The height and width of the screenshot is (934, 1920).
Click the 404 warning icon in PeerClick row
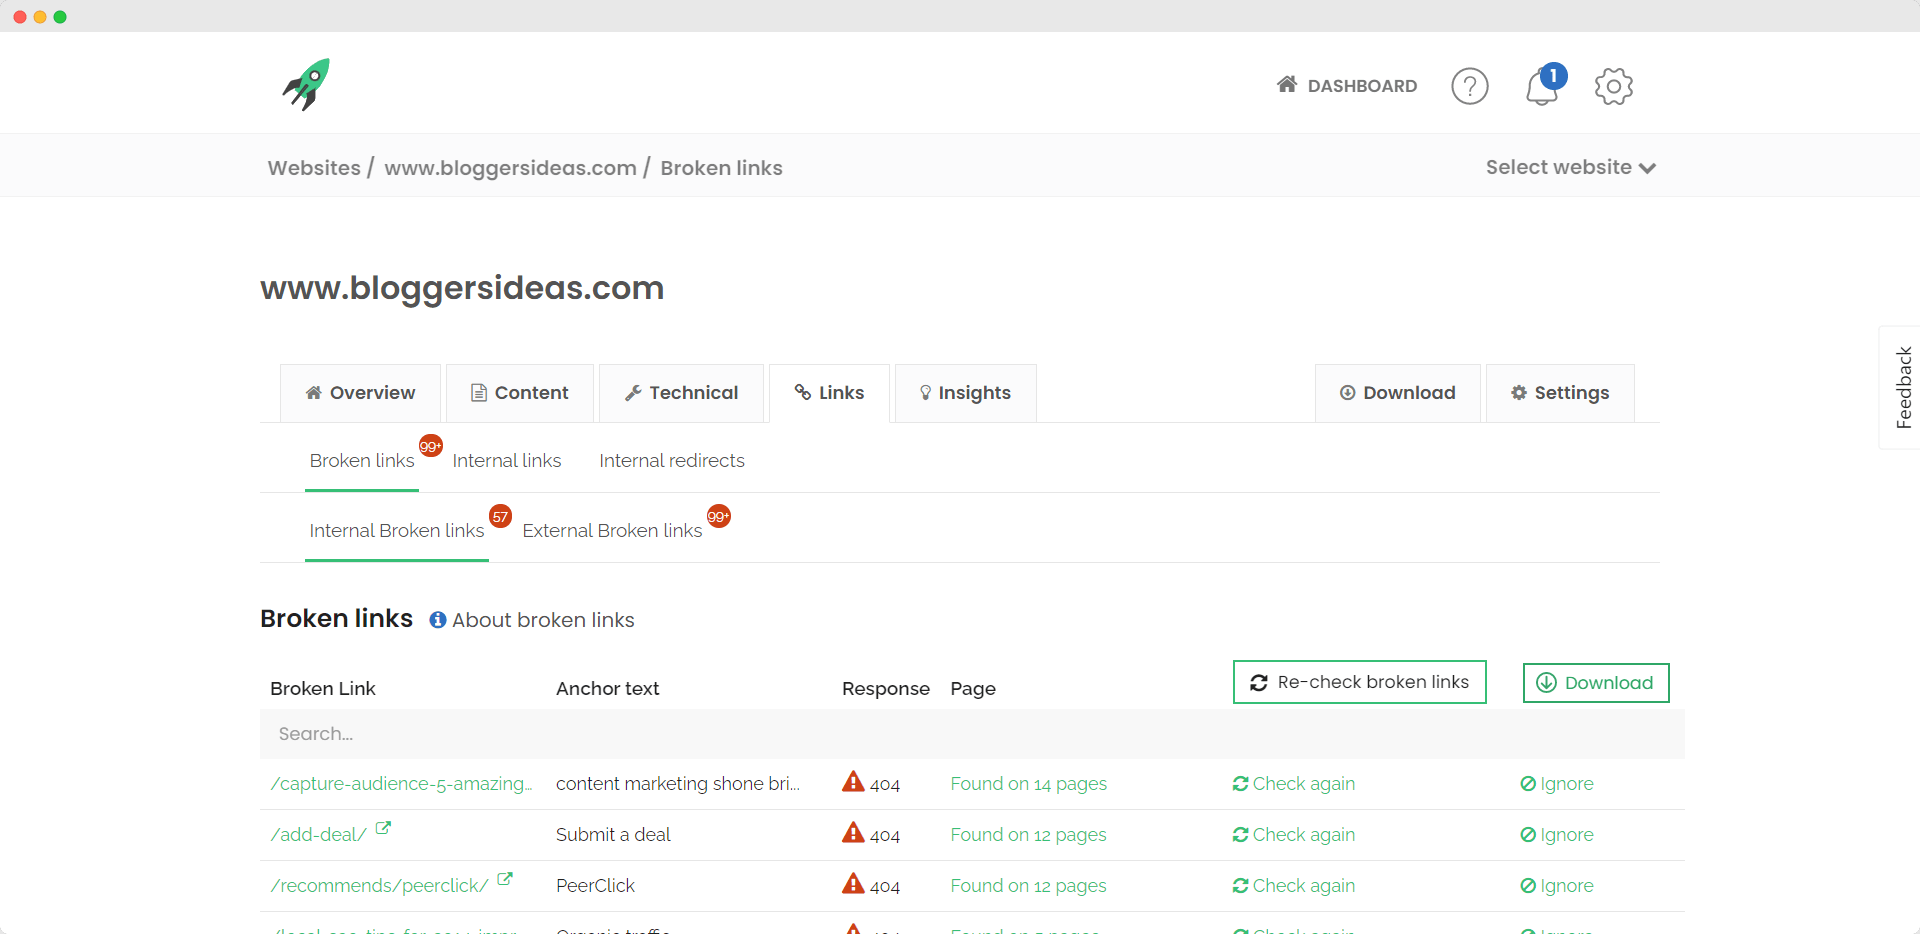[x=853, y=883]
